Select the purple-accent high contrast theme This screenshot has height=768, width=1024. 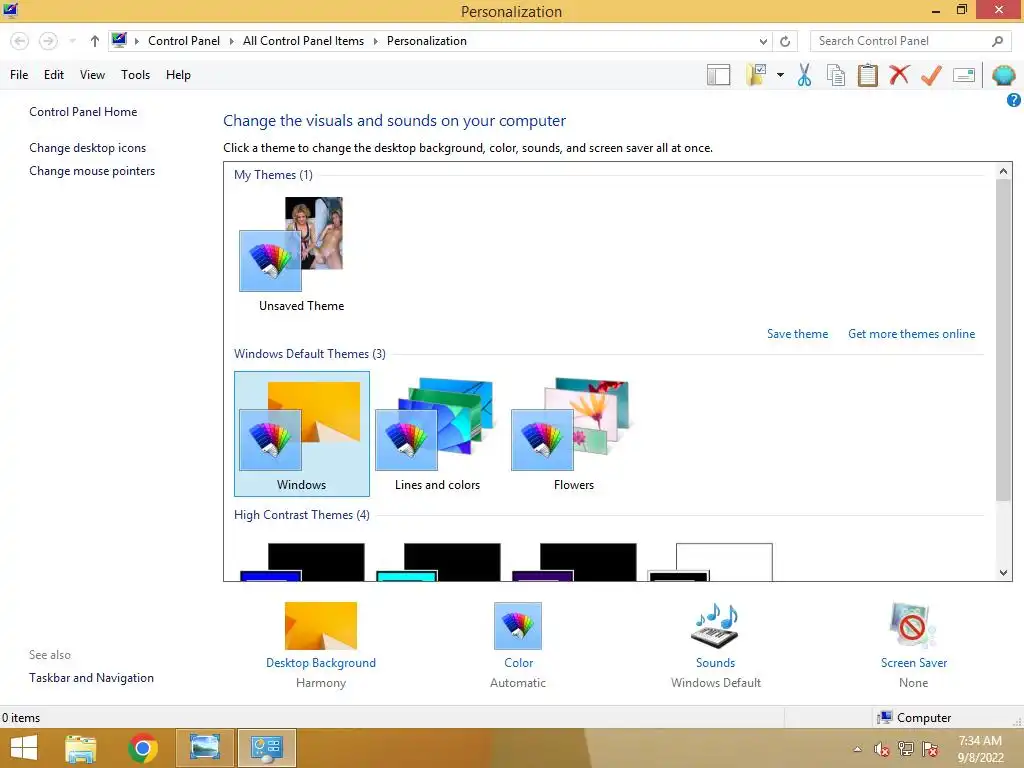[574, 562]
